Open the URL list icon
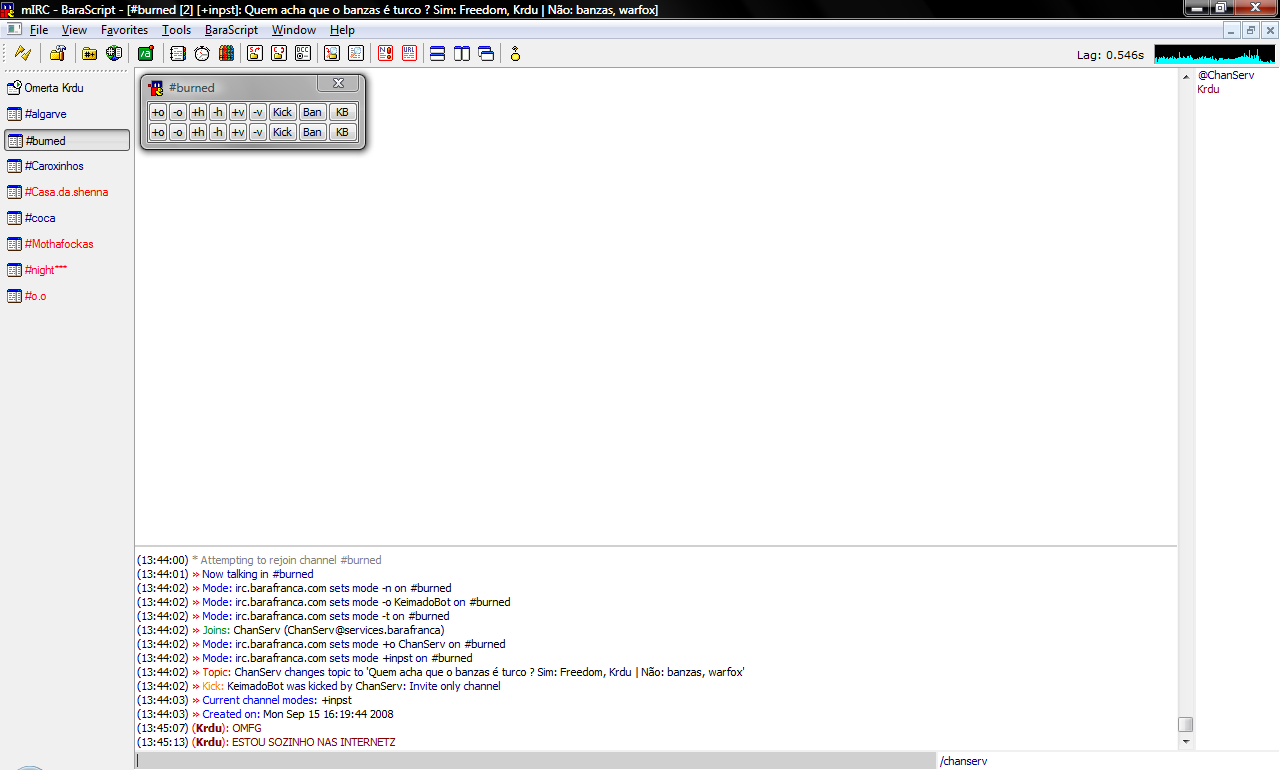This screenshot has width=1280, height=770. 409,54
